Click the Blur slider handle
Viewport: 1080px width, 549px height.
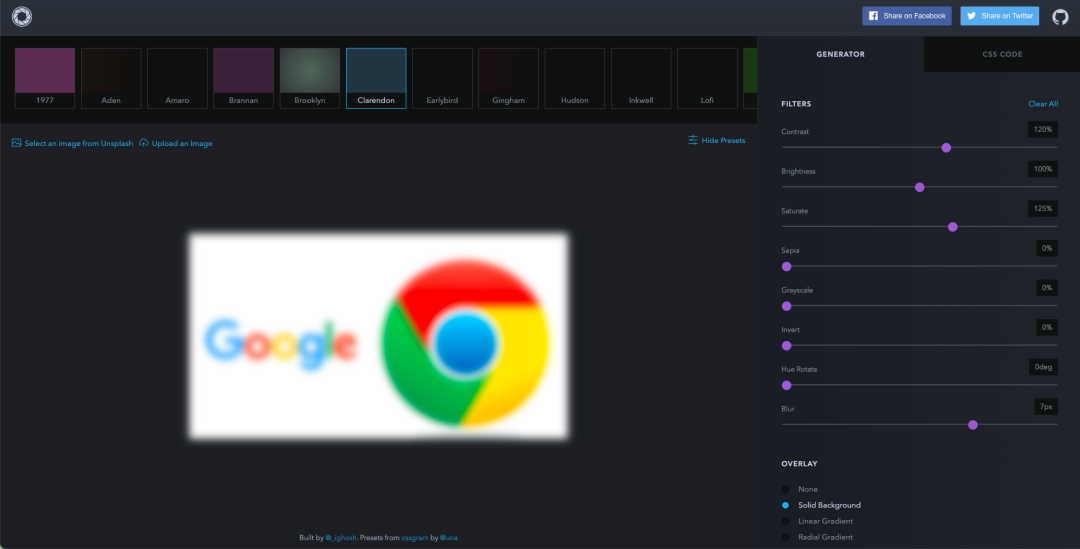[973, 425]
